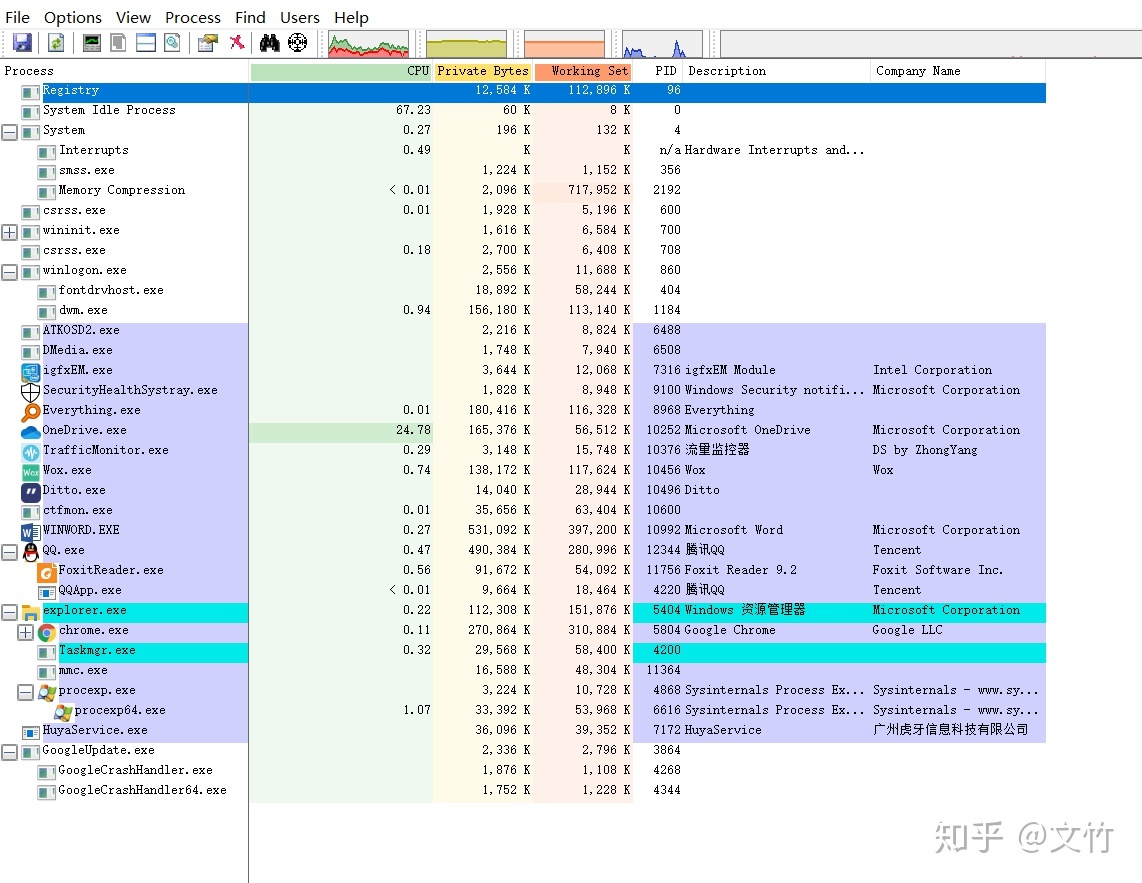Viewport: 1142px width, 883px height.
Task: Toggle the Show Process Tree icon
Action: [x=118, y=43]
